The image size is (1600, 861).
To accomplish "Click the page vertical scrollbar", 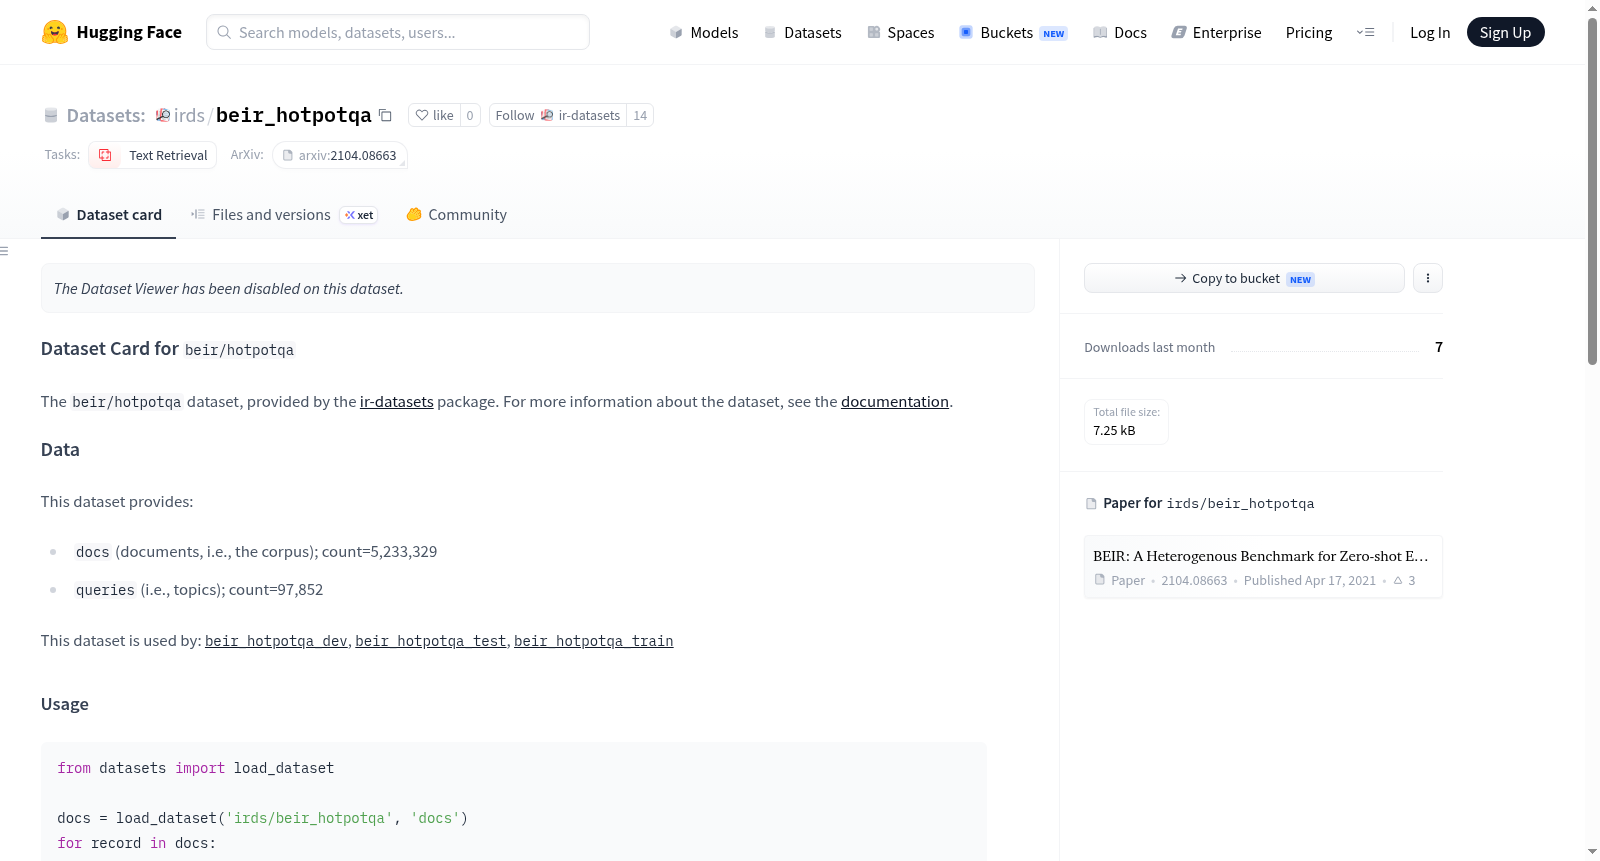I will click(1592, 190).
